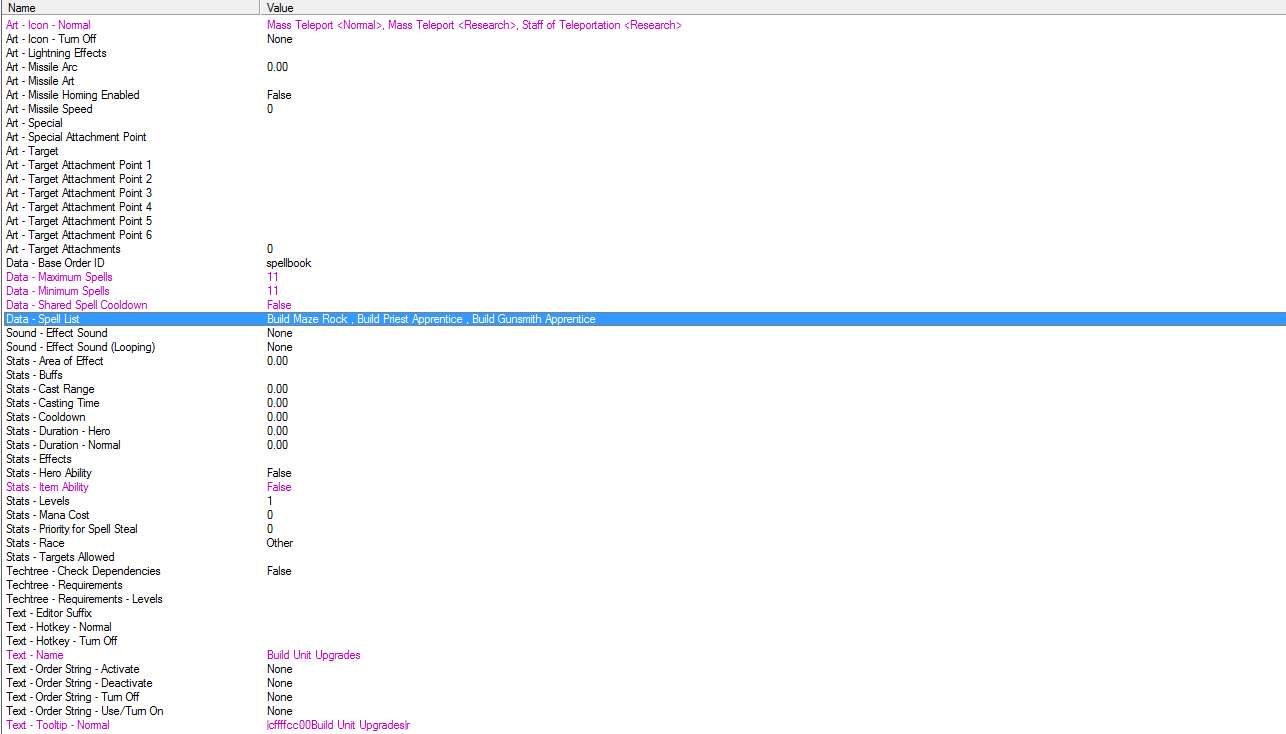Viewport: 1286px width, 734px height.
Task: Click the '|cffffcc00Build Unit Upgrades|r' tooltip value
Action: (x=338, y=725)
